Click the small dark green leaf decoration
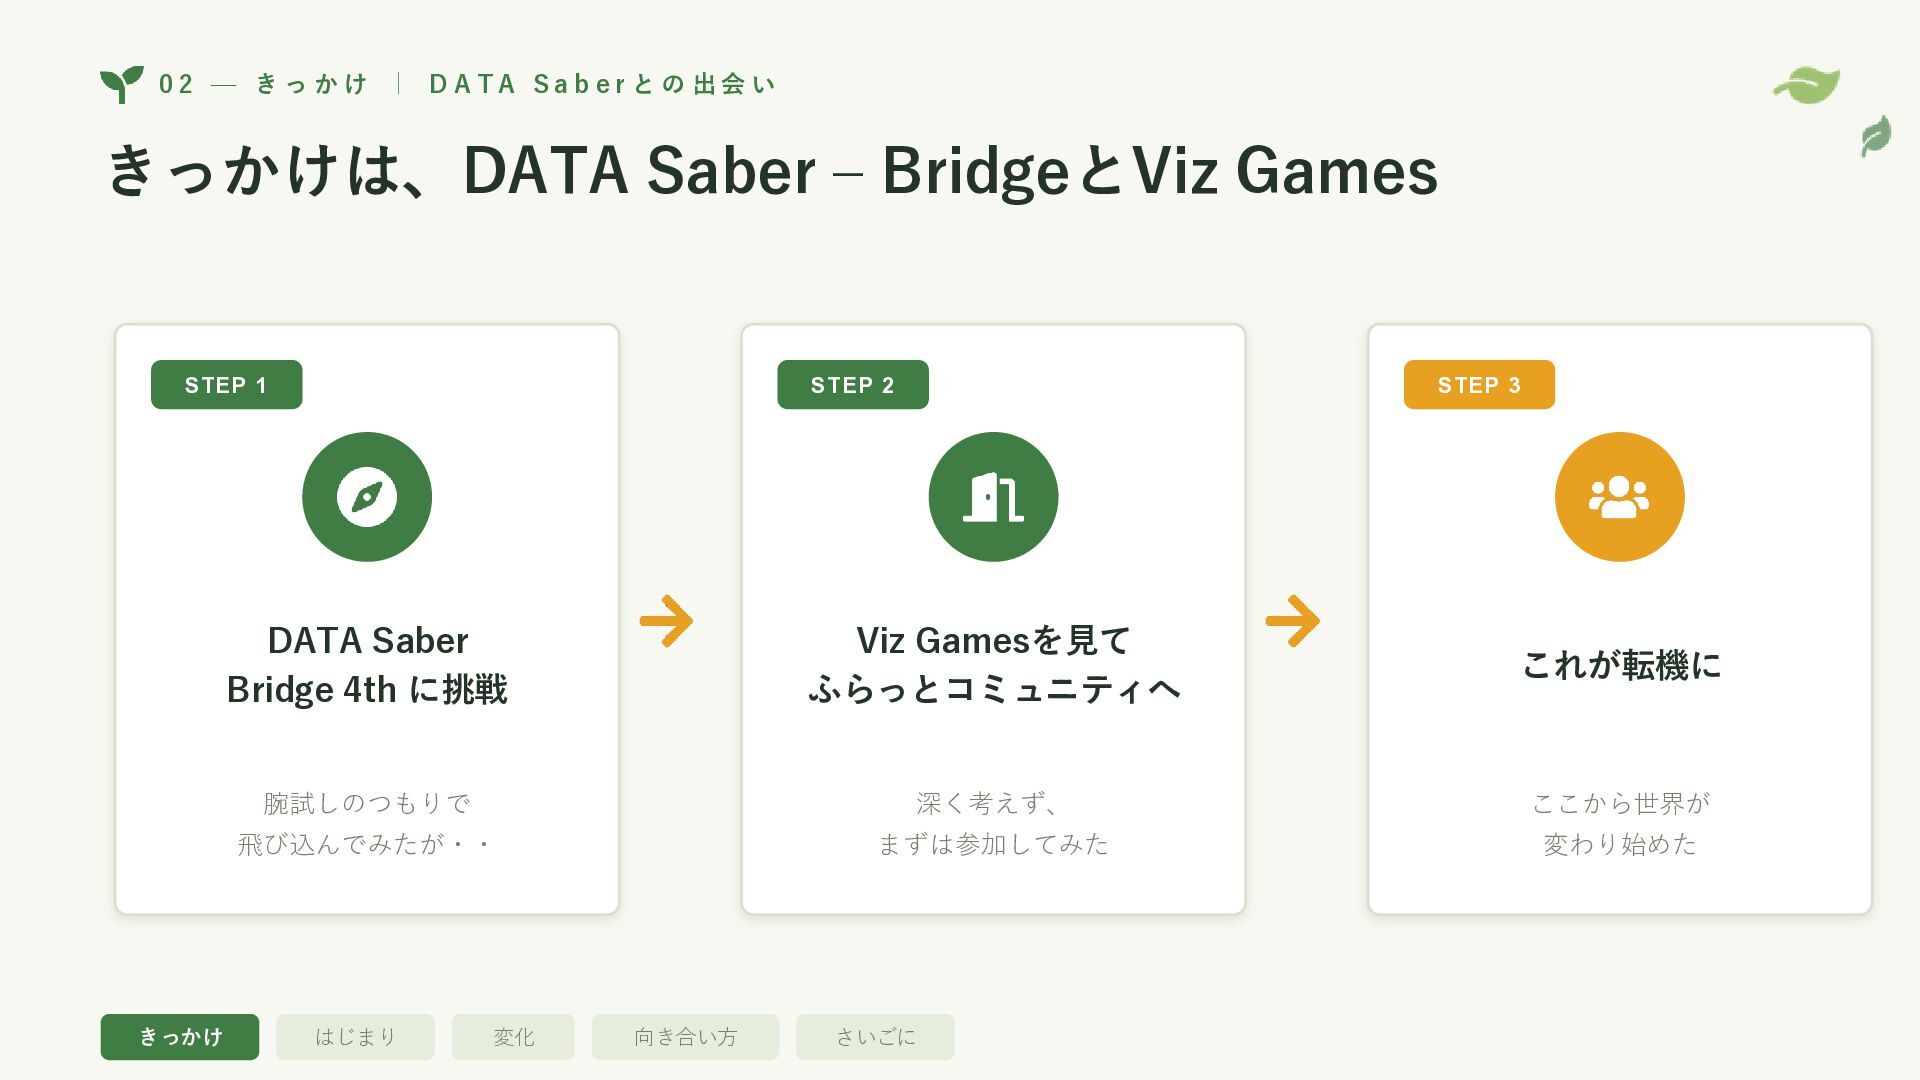 point(1876,136)
